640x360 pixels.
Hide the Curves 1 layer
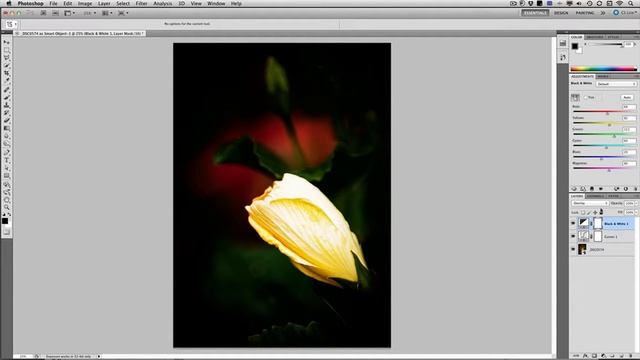pyautogui.click(x=573, y=236)
